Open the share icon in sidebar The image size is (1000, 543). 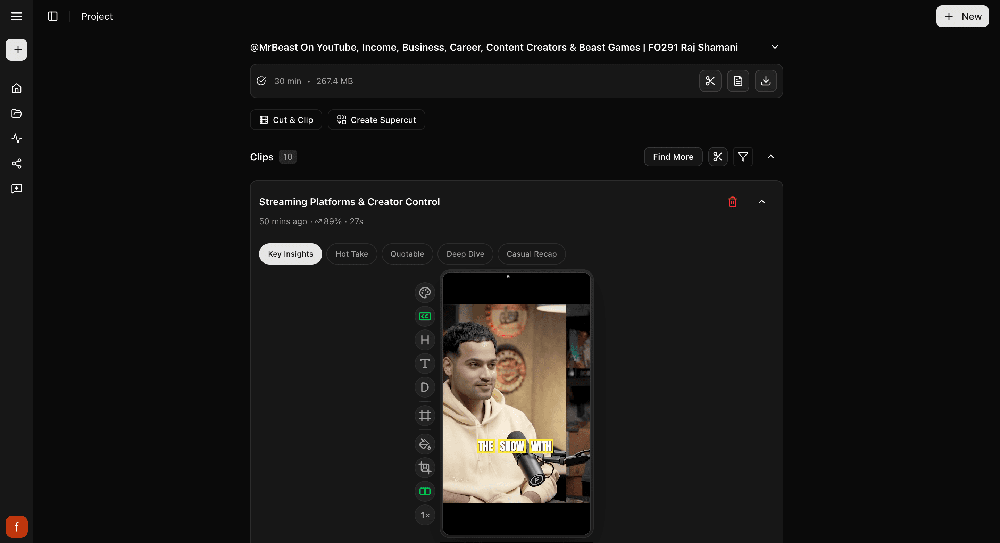[x=17, y=163]
